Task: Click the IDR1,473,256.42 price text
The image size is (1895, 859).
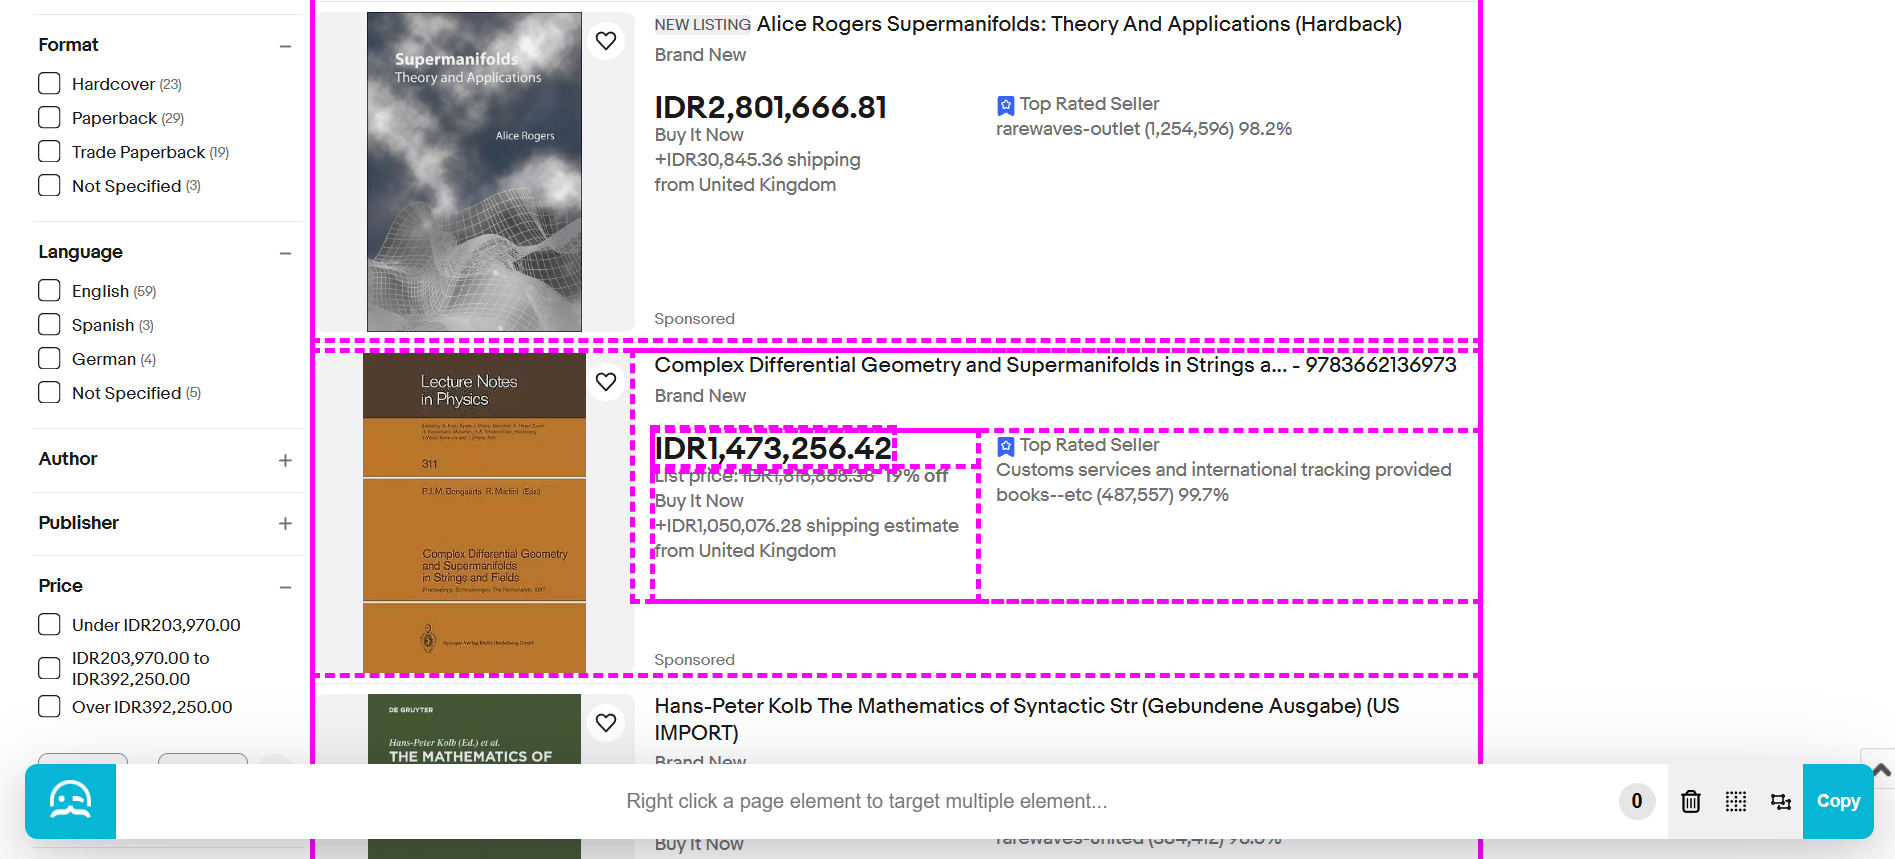Action: [x=773, y=448]
